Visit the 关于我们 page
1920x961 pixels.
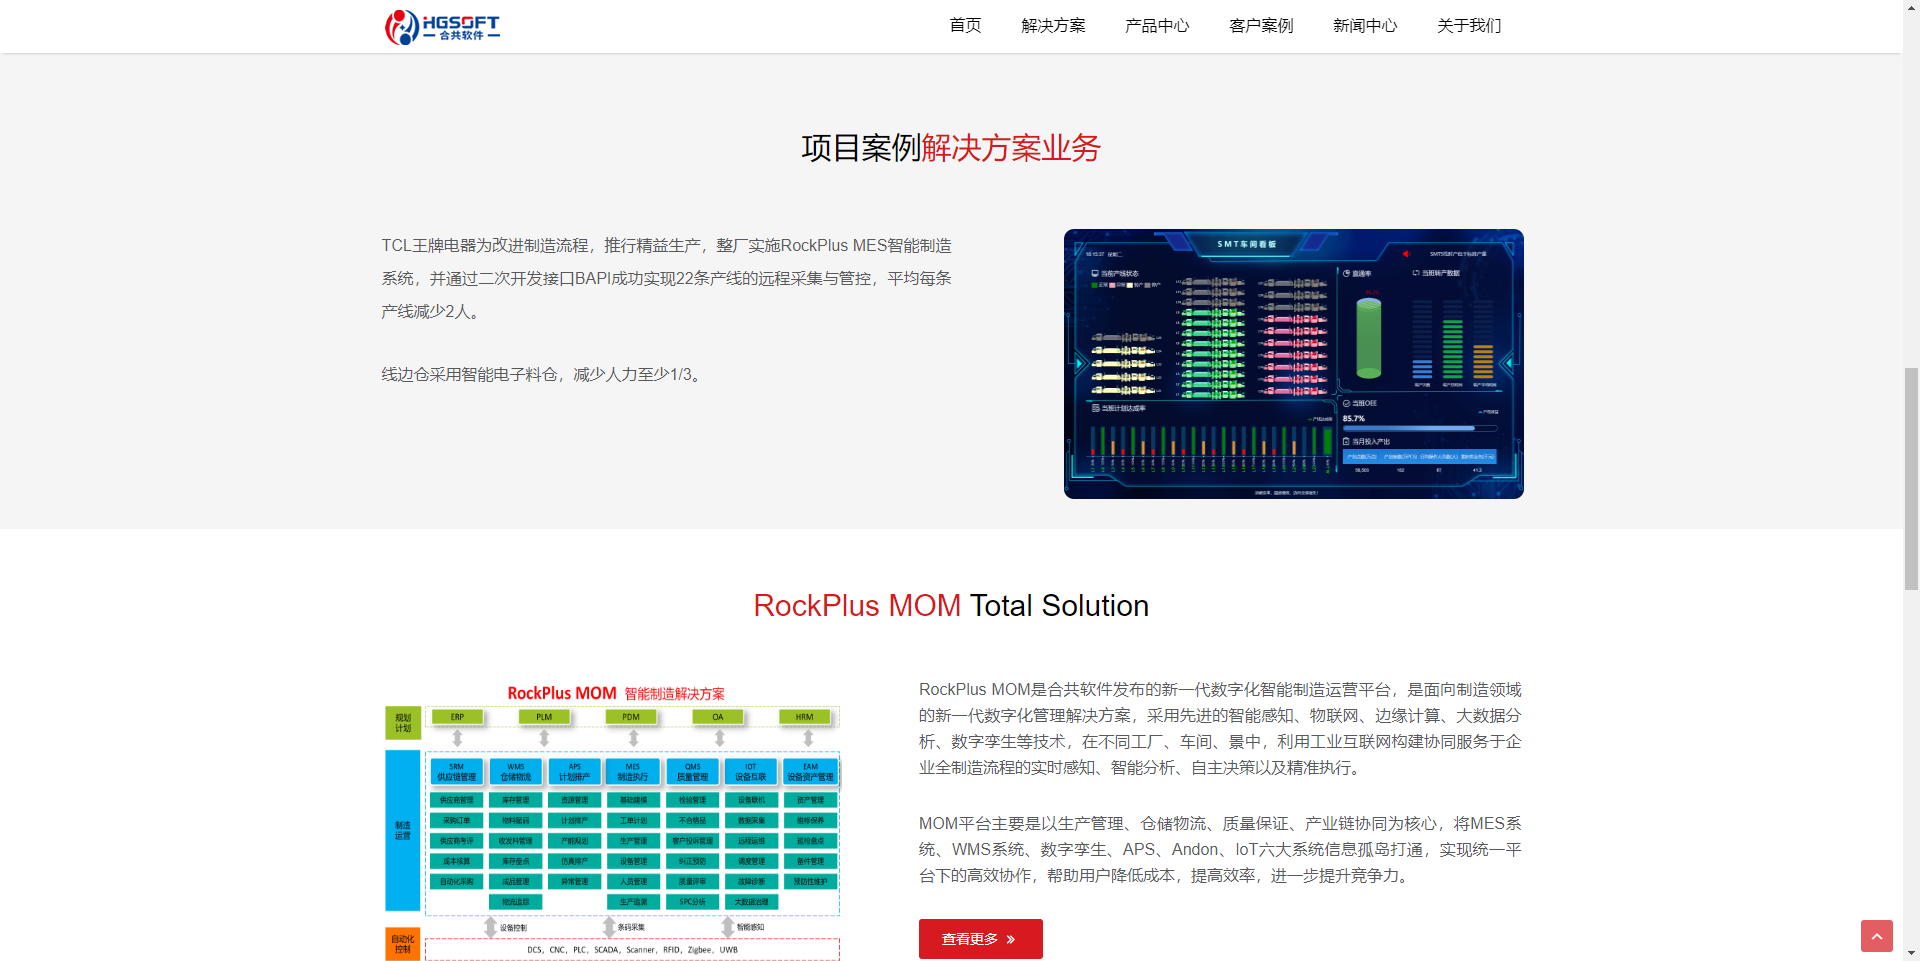click(x=1469, y=26)
